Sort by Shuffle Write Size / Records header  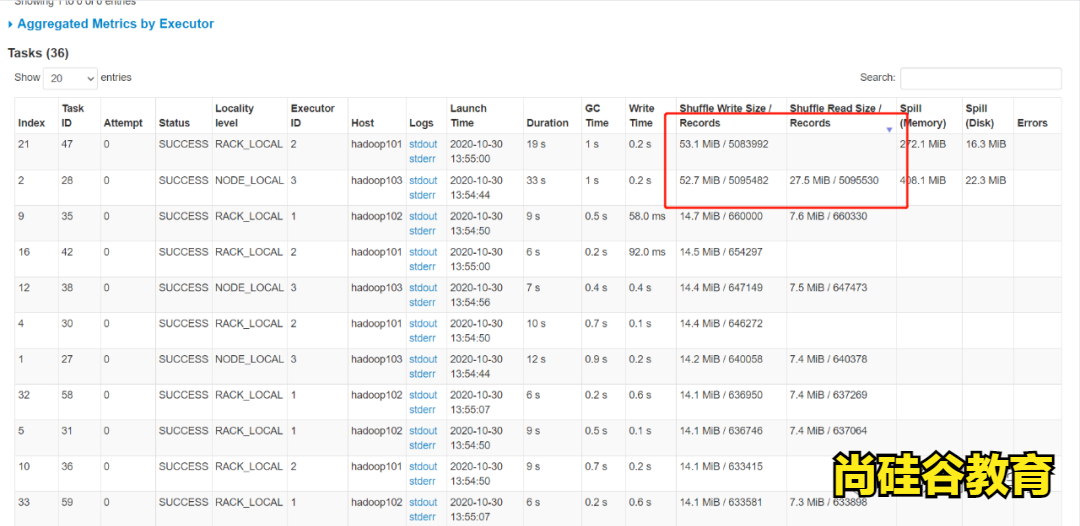click(x=725, y=116)
